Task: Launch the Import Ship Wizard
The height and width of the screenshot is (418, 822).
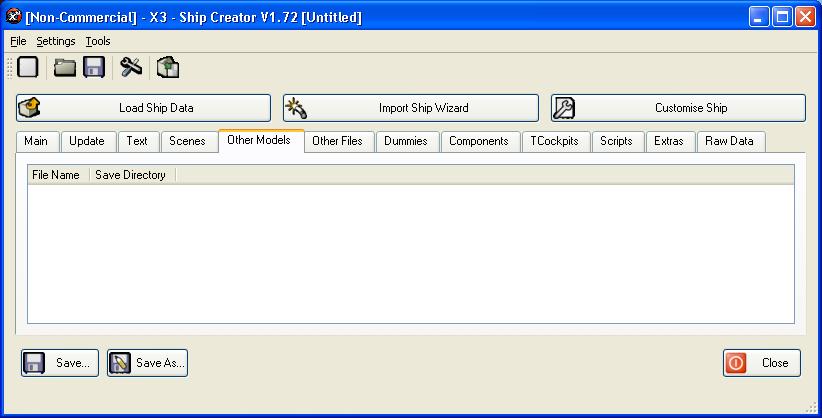Action: coord(410,108)
